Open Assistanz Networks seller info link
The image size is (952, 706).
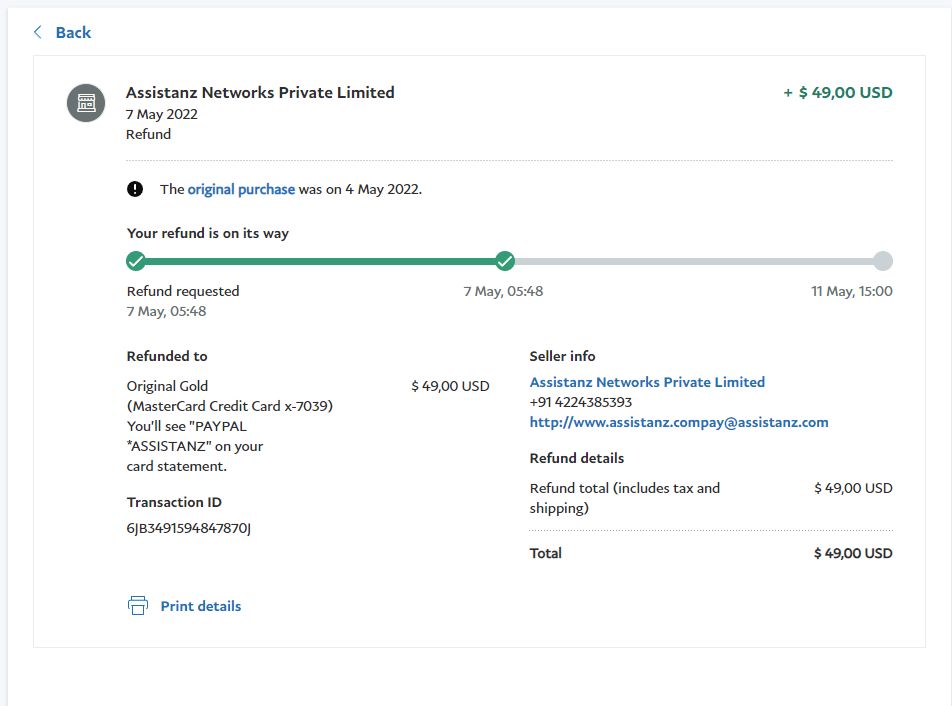(647, 382)
